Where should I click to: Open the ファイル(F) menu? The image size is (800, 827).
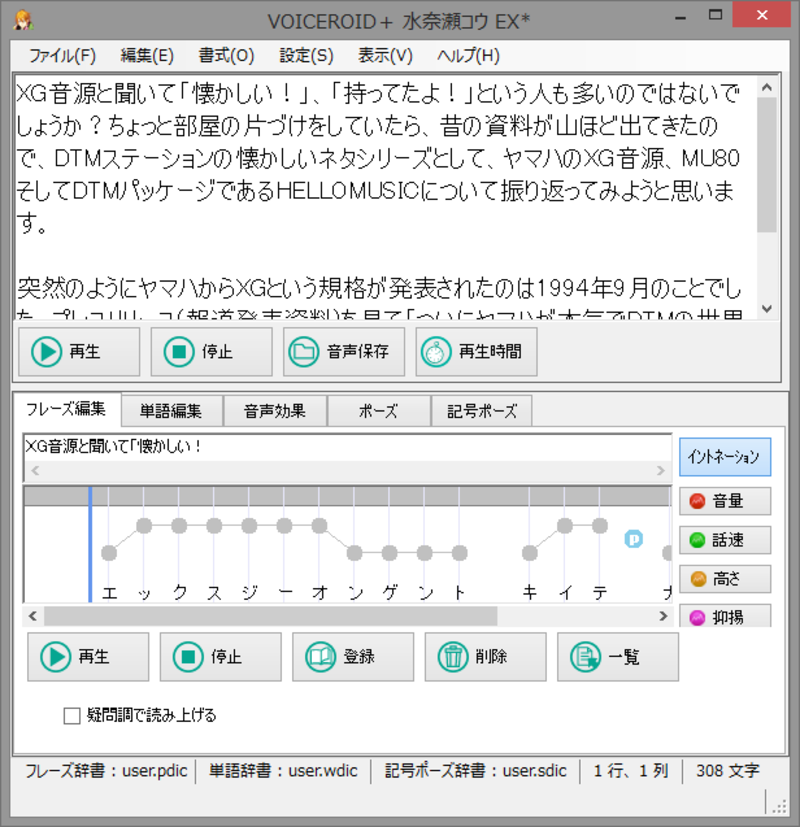[62, 55]
